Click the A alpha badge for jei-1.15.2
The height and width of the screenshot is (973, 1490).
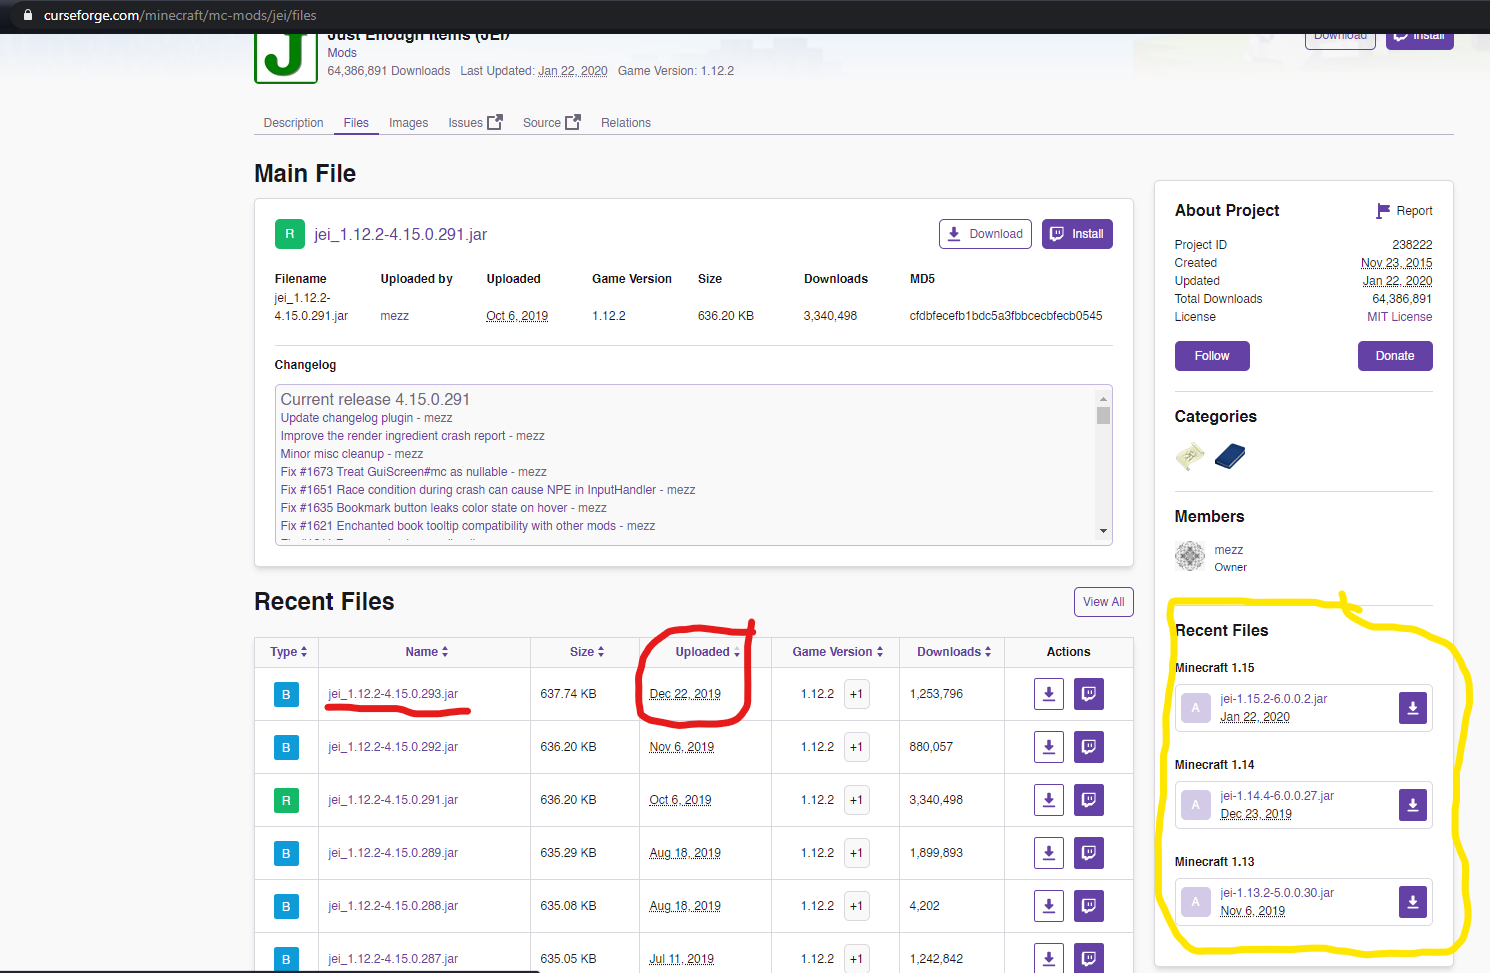tap(1196, 708)
